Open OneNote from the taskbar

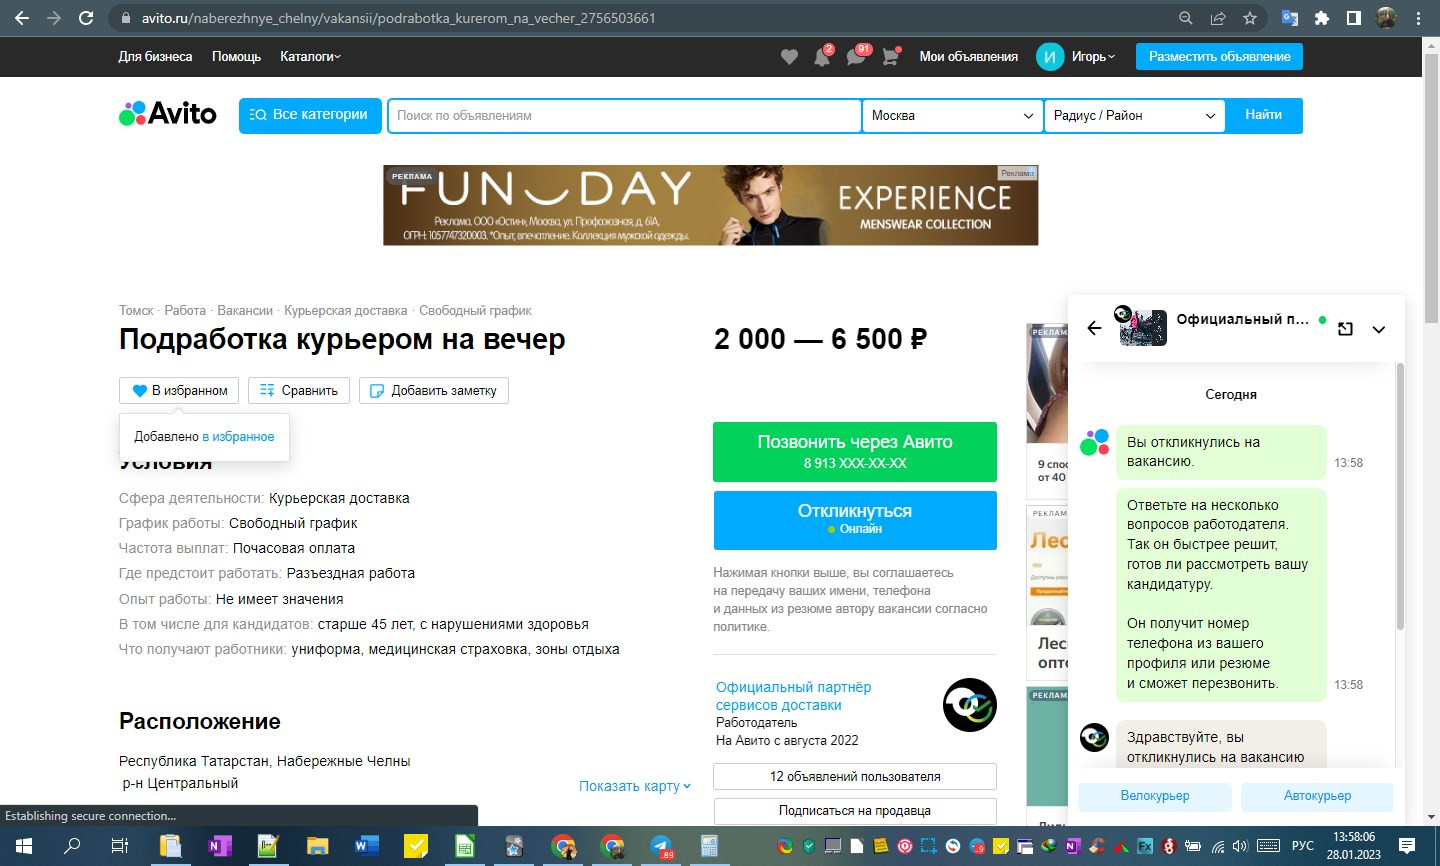(x=219, y=847)
